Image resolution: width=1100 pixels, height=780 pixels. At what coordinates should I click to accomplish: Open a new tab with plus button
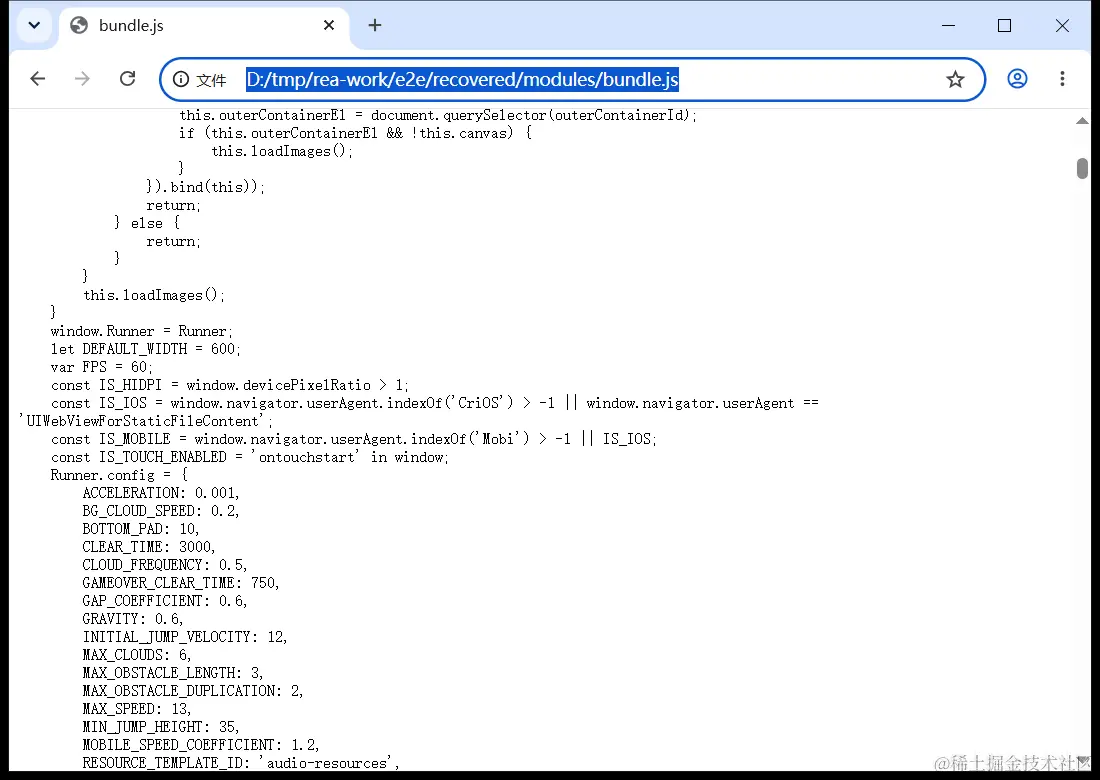click(x=375, y=25)
